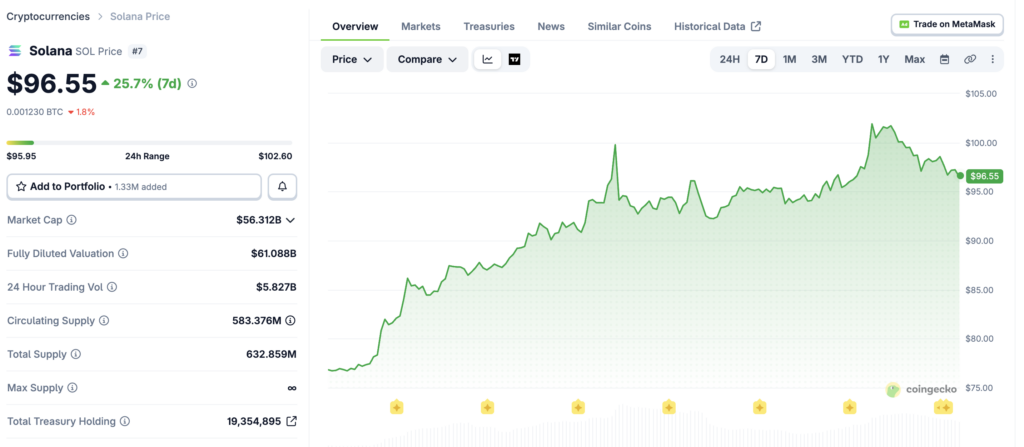This screenshot has height=447, width=1024.
Task: Click the #7 rank badge
Action: [x=137, y=51]
